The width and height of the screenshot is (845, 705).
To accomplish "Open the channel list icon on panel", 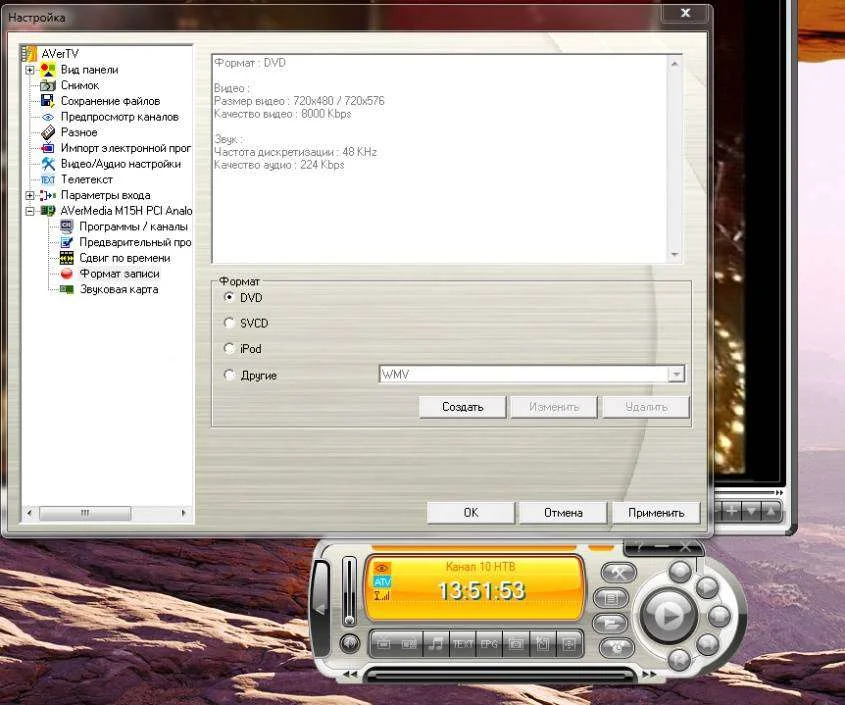I will point(612,598).
